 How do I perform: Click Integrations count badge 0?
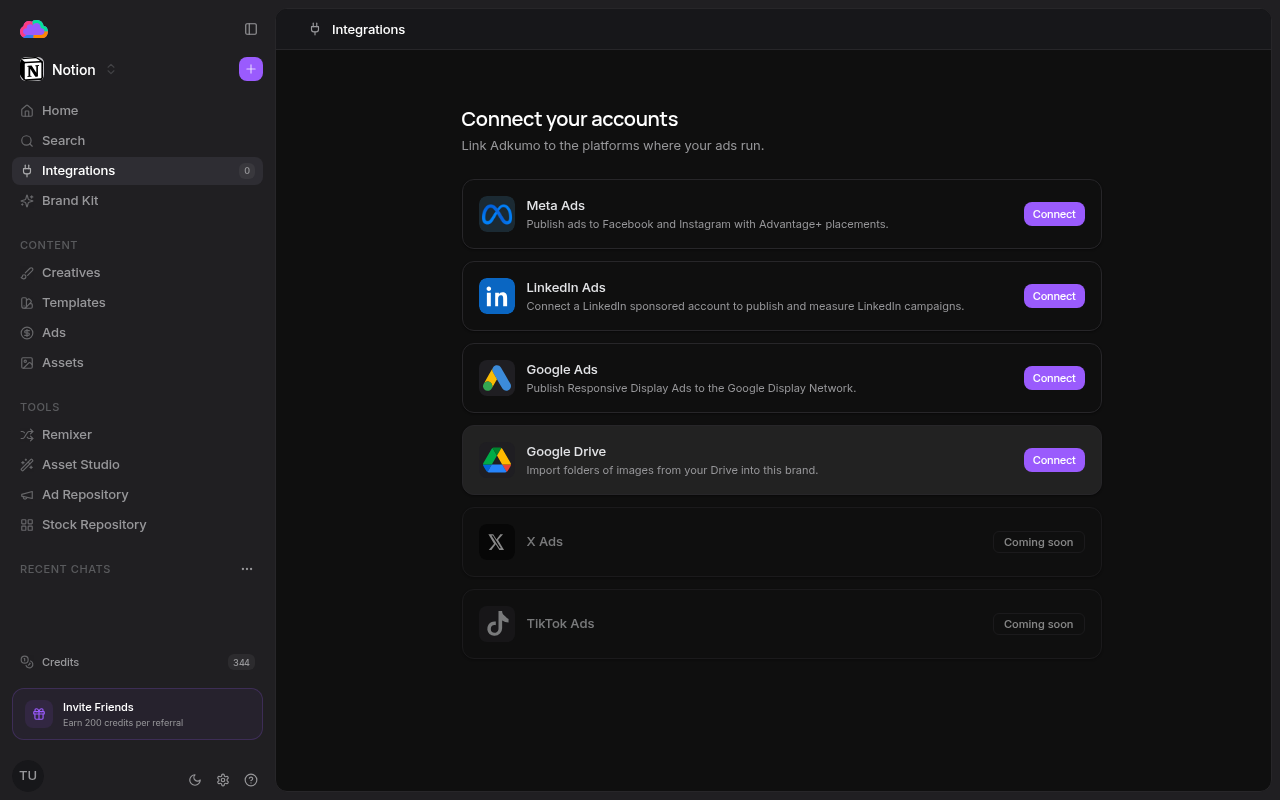click(247, 171)
